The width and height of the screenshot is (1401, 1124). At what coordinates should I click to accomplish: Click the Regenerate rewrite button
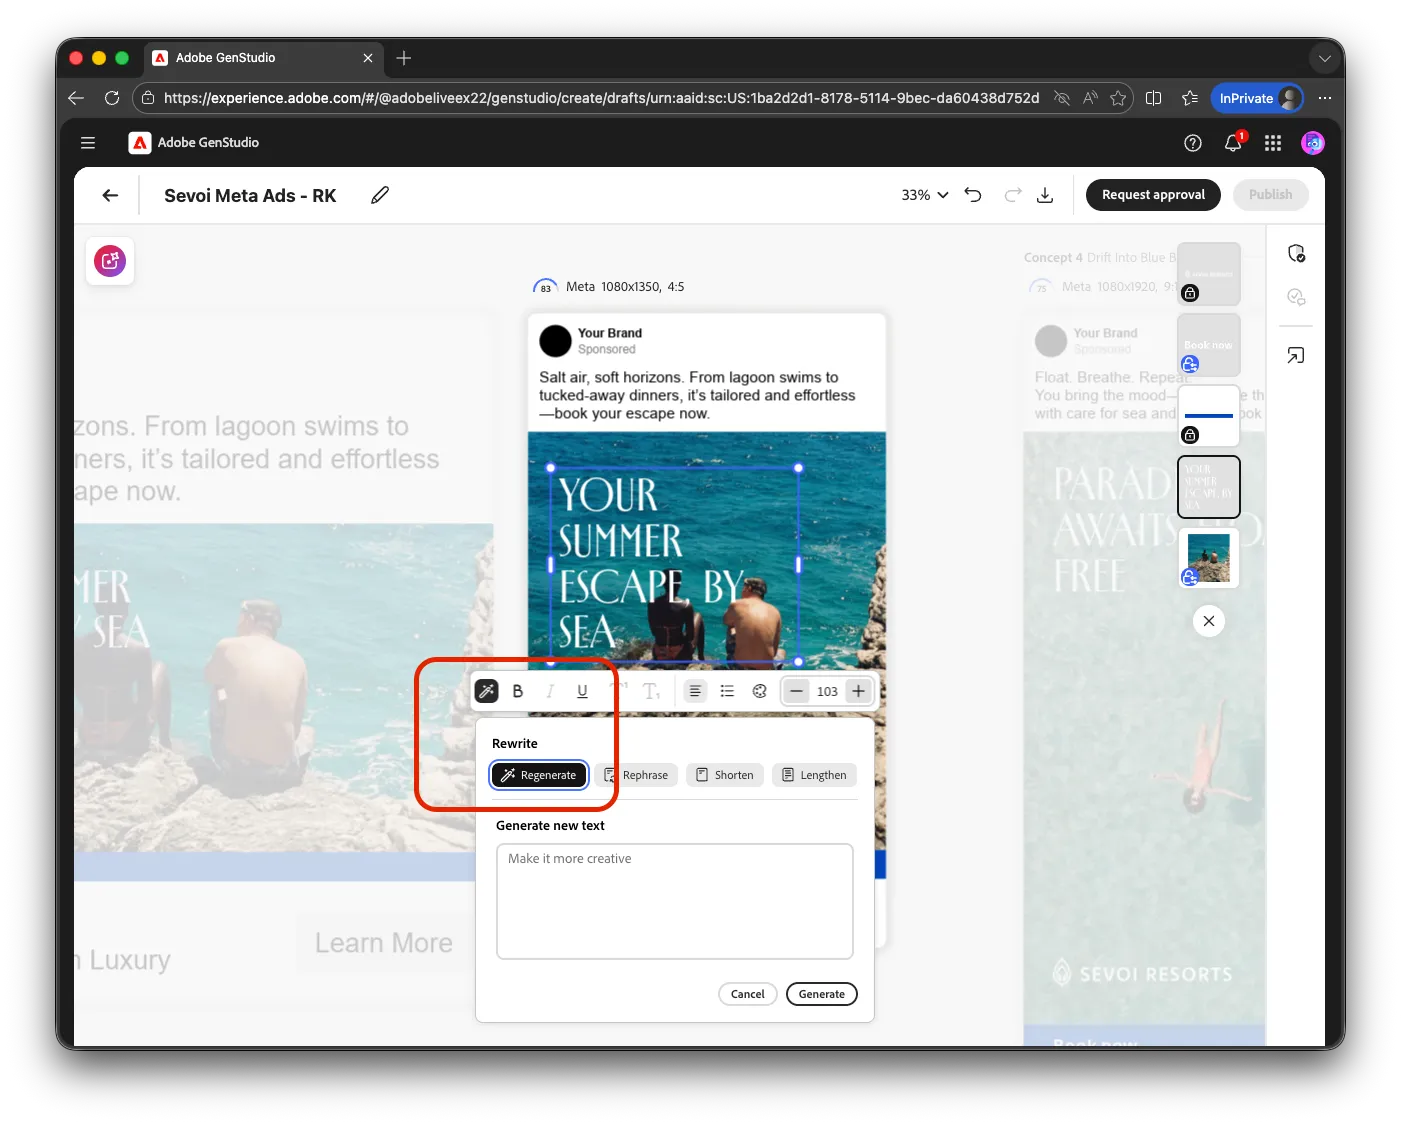[x=539, y=775]
